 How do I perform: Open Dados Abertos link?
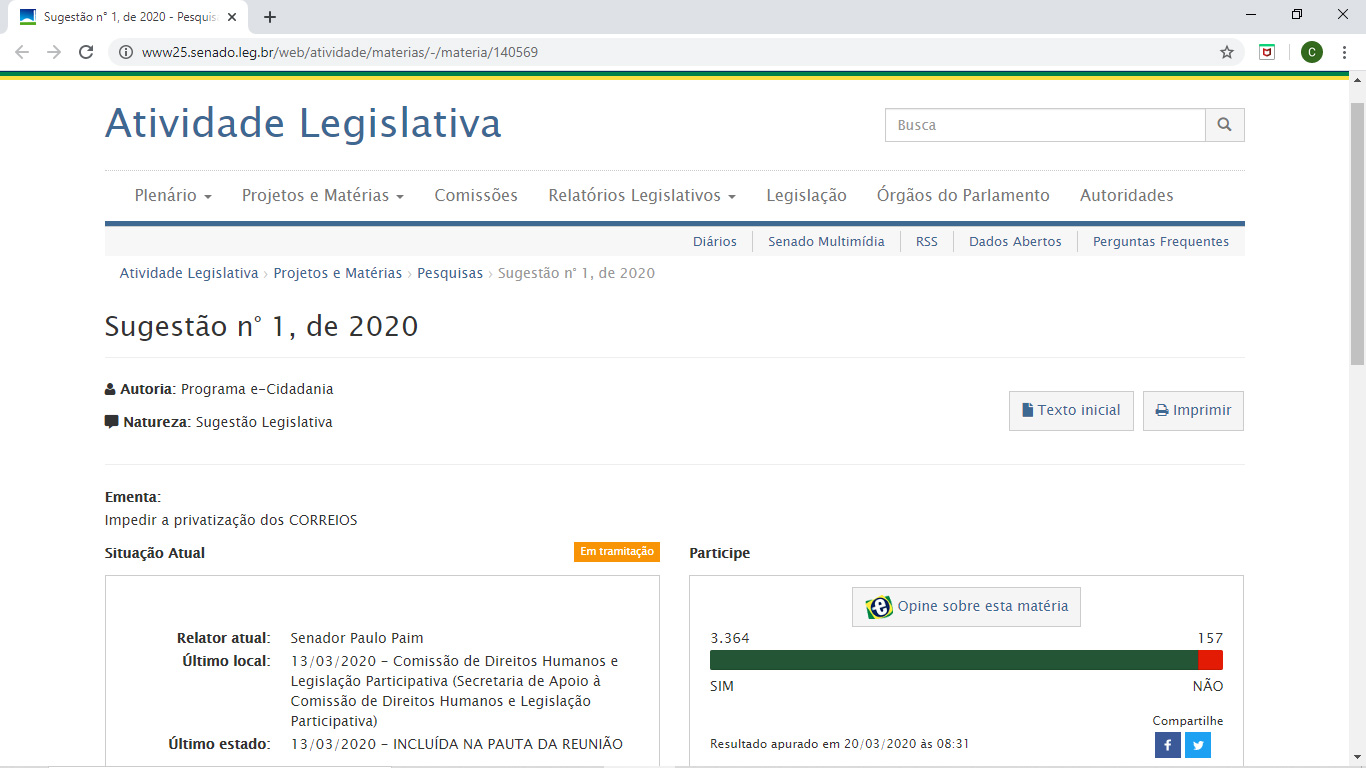(1015, 242)
